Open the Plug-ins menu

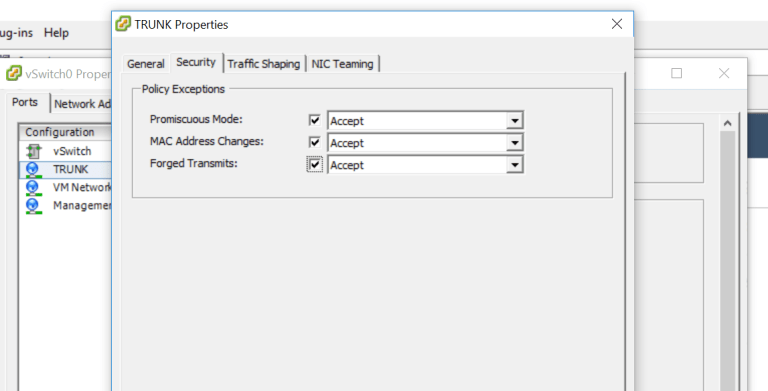click(16, 33)
